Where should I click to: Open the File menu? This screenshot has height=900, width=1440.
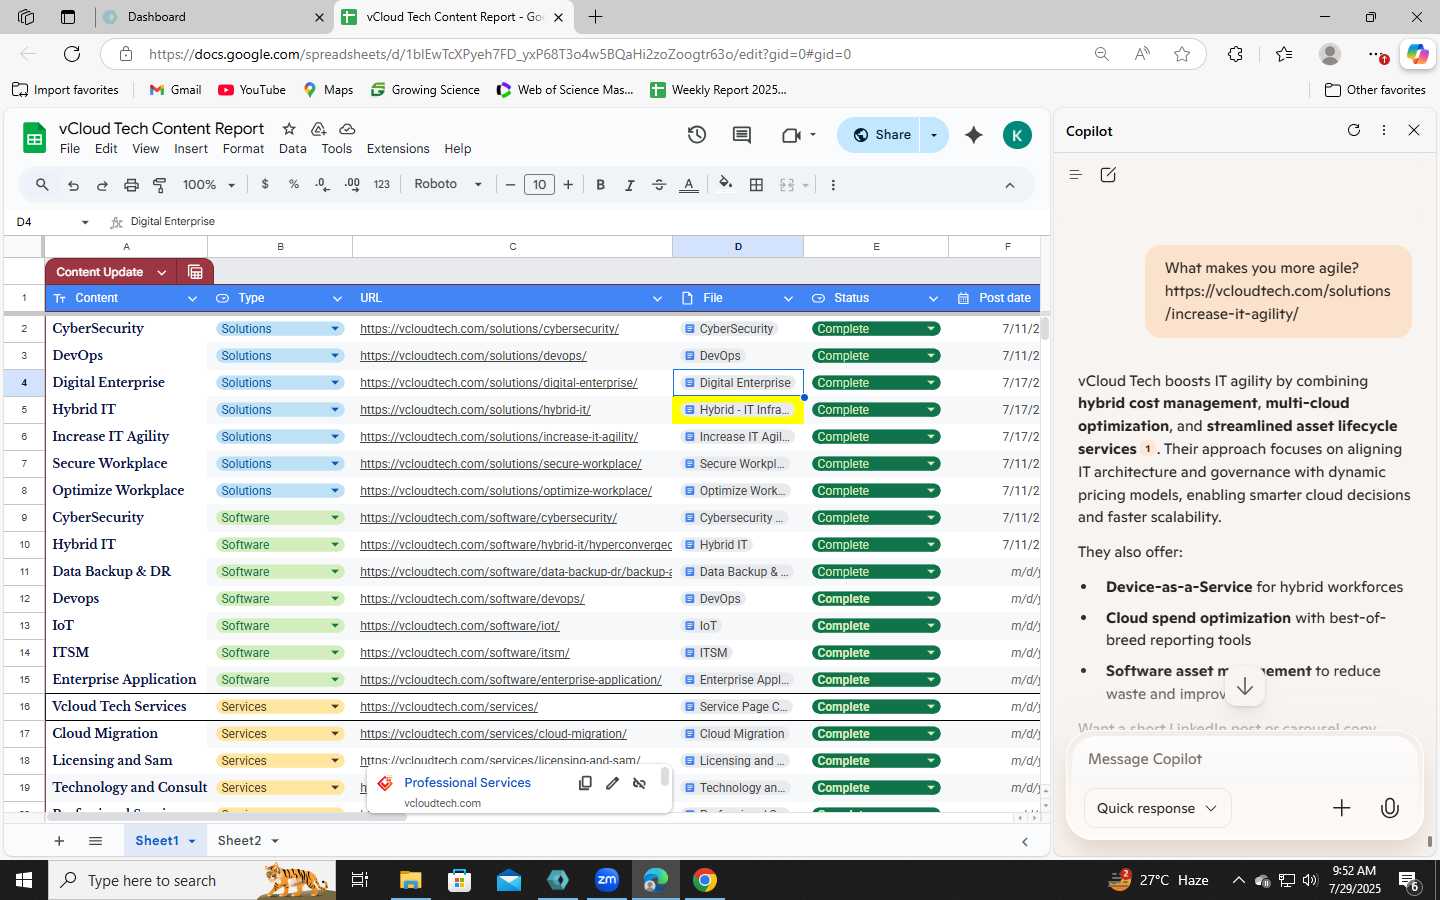70,149
